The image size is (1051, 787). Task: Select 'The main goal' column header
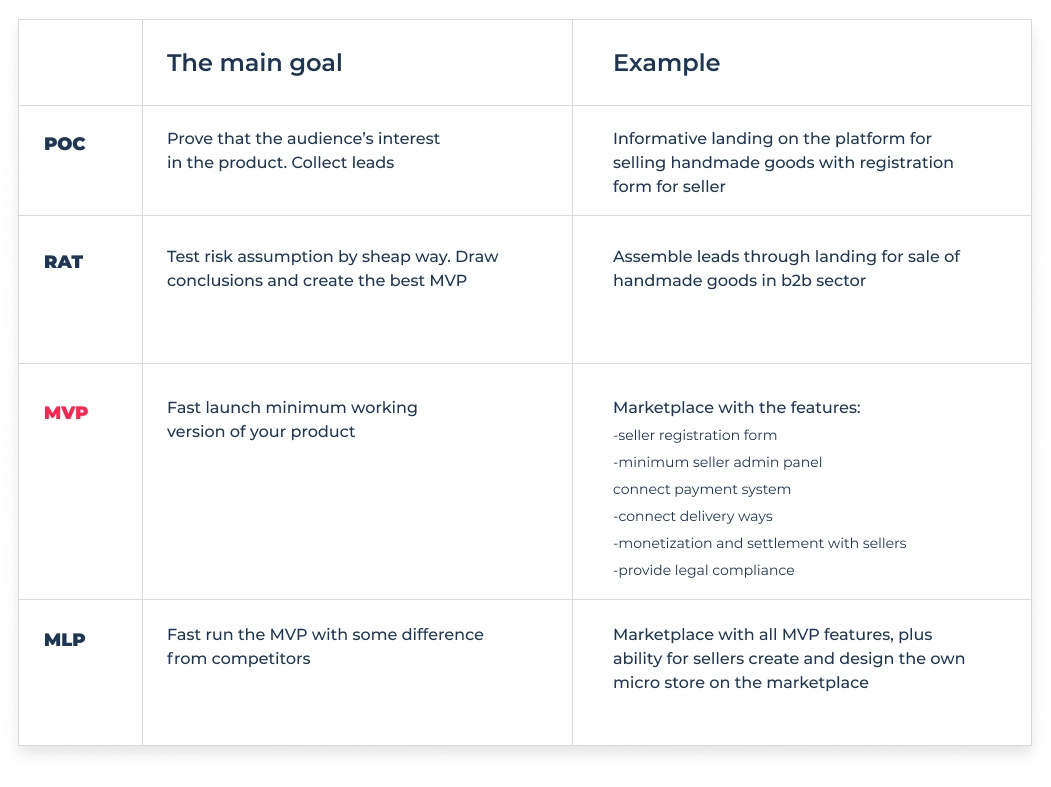255,63
